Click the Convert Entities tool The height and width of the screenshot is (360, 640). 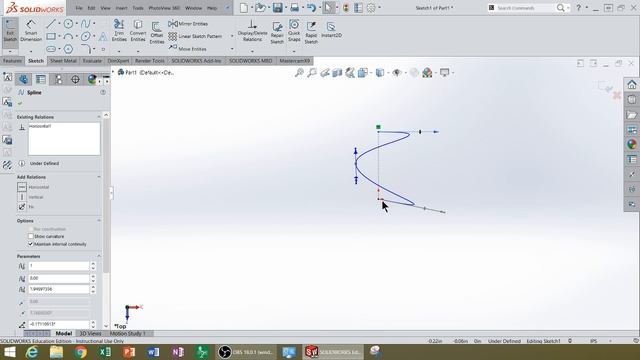point(138,30)
